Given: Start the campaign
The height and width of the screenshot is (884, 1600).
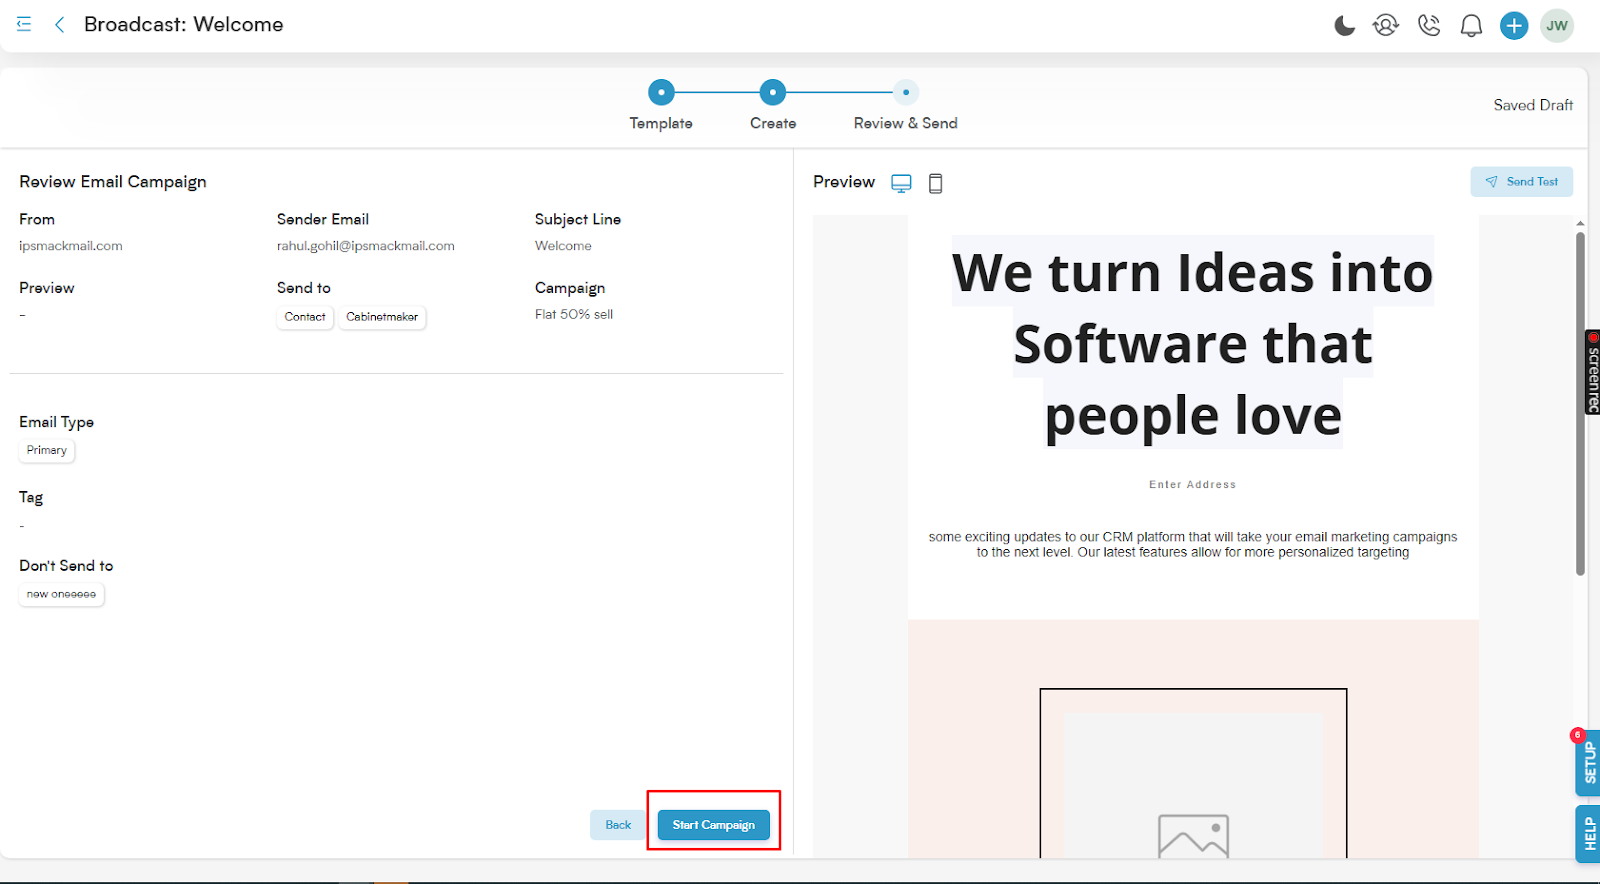Looking at the screenshot, I should tap(714, 825).
